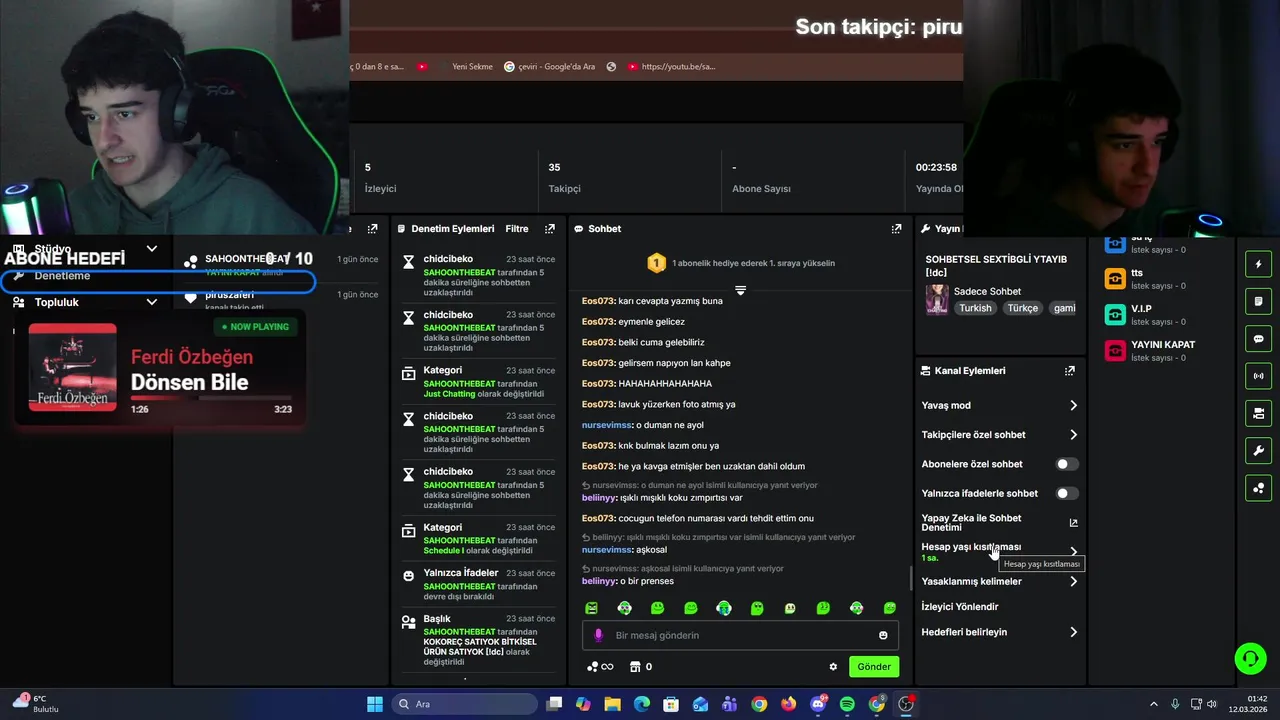
Task: Click channel points infinity balance icon
Action: point(600,667)
